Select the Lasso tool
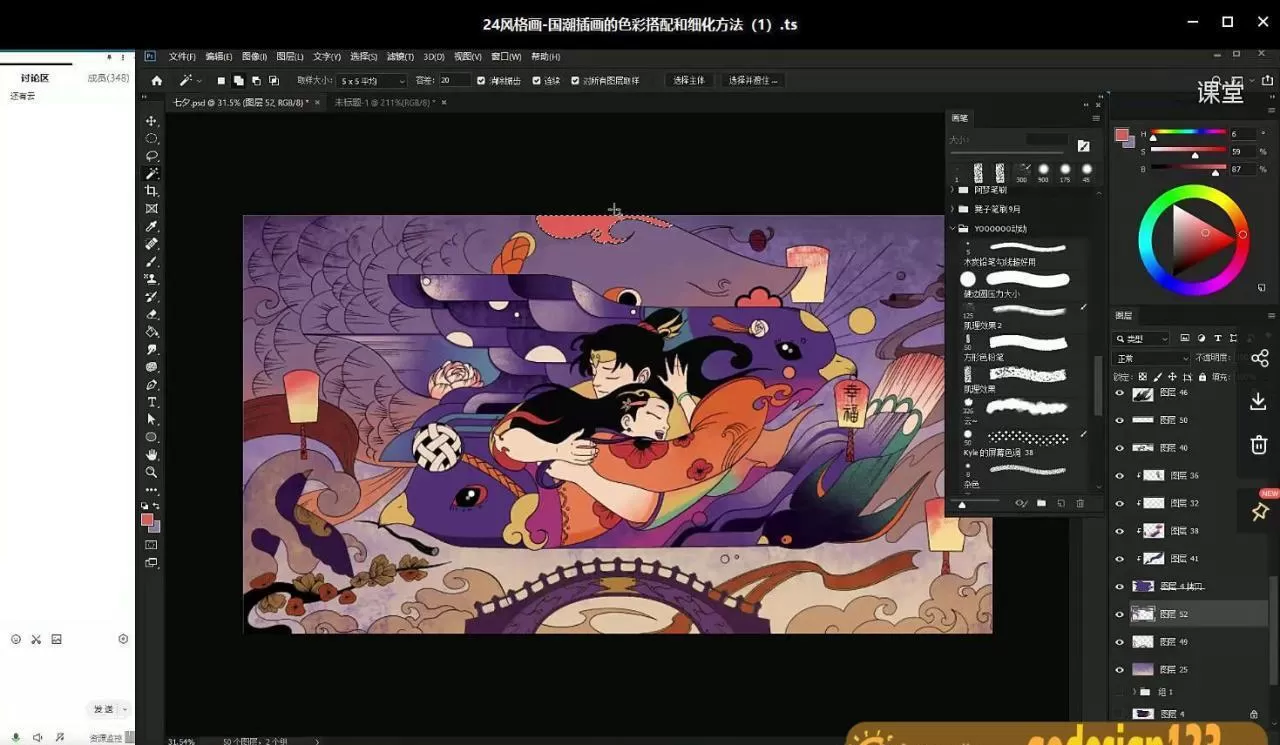This screenshot has height=745, width=1280. 152,155
